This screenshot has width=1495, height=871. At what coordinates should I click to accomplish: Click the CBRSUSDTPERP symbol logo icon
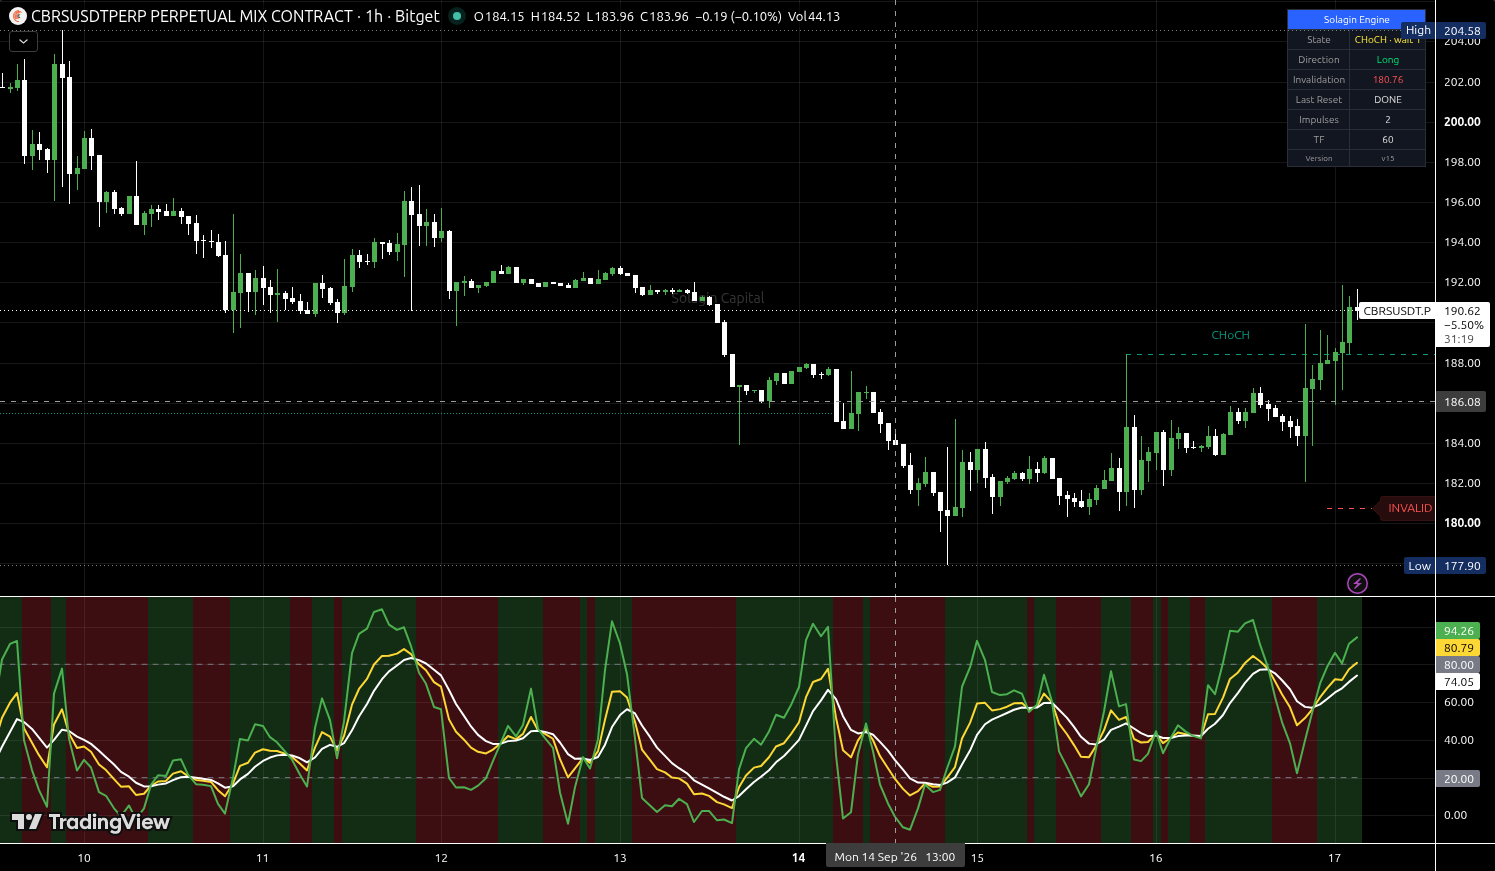17,16
